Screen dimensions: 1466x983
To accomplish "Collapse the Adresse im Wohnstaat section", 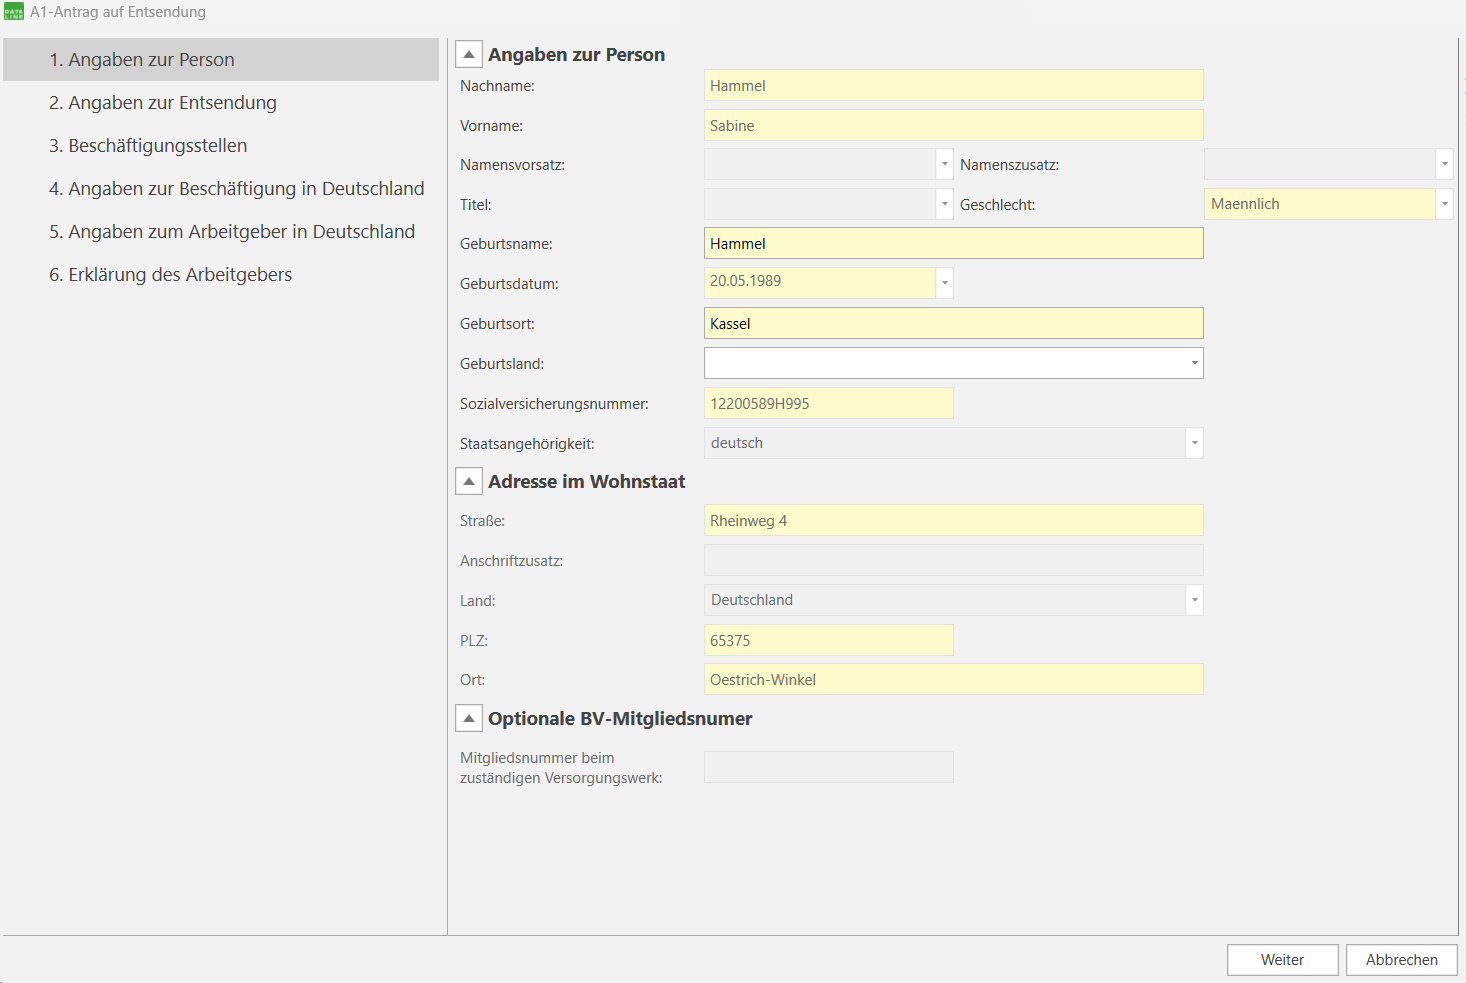I will [469, 482].
